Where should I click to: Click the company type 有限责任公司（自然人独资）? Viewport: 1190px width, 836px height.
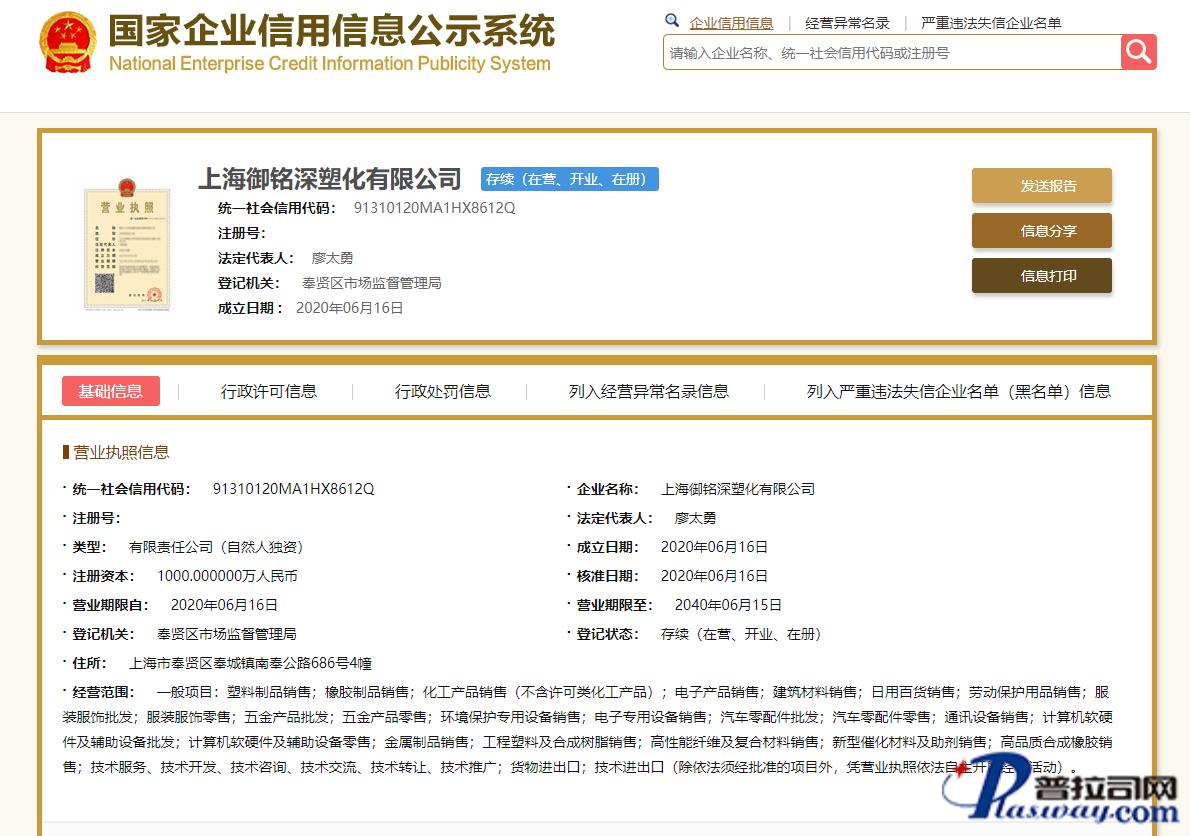pos(216,547)
